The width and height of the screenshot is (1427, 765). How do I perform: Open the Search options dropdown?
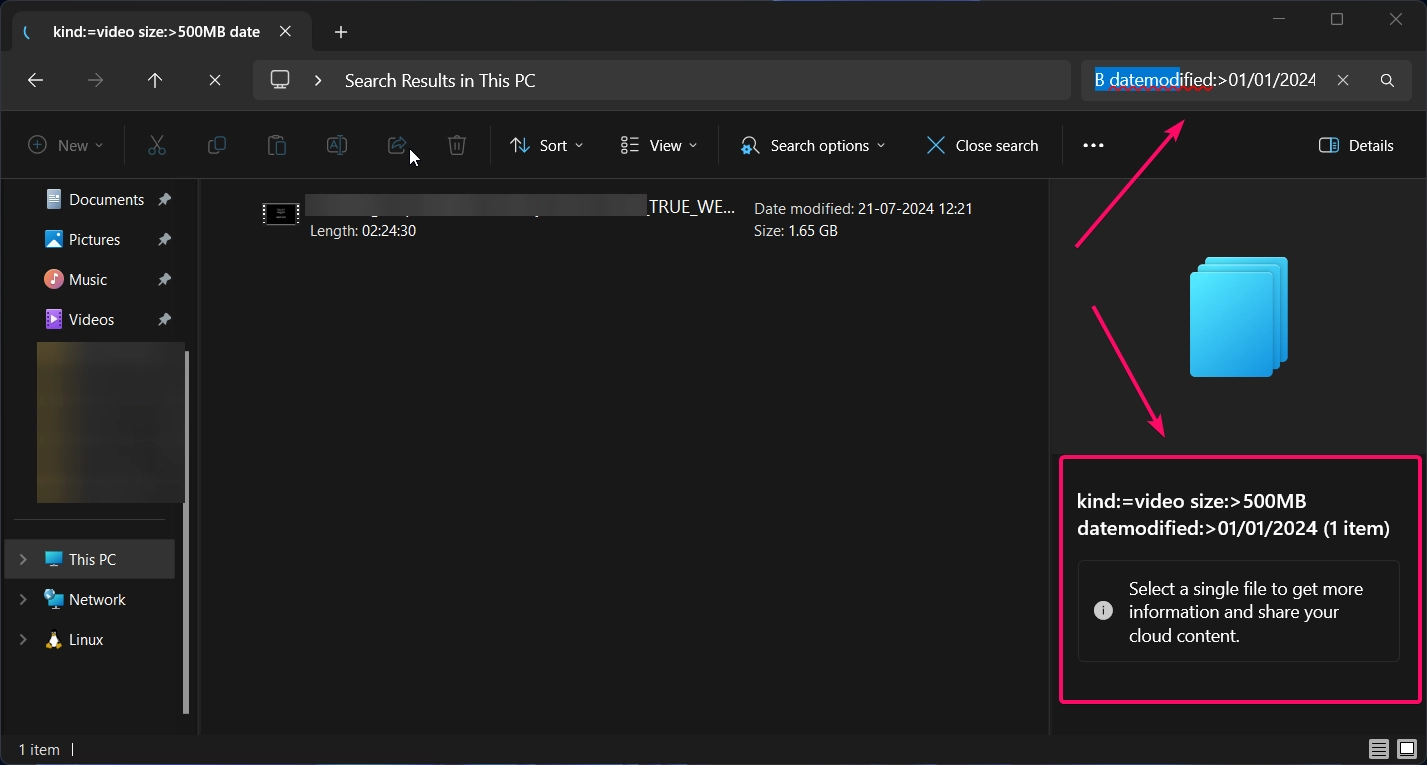click(x=812, y=146)
